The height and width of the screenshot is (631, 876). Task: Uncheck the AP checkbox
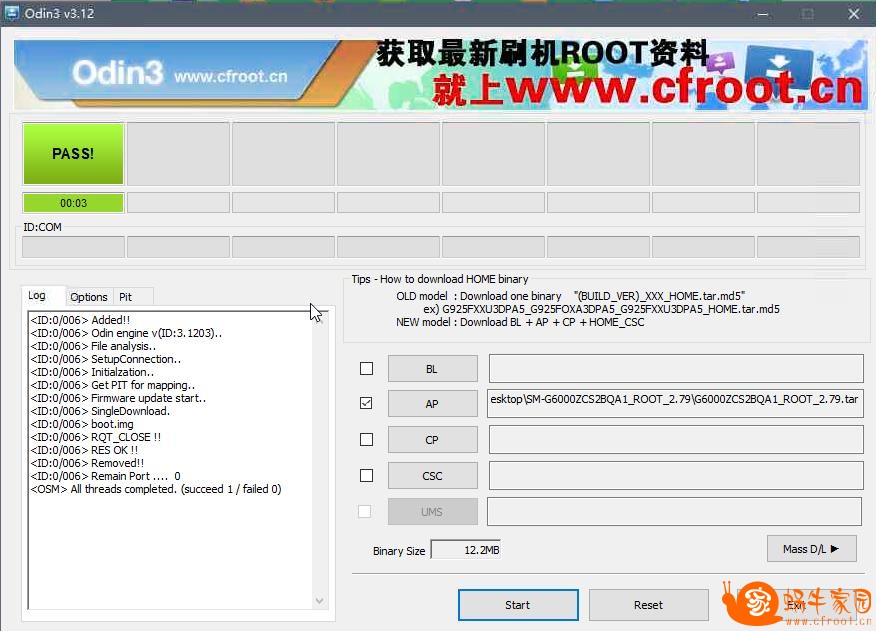366,403
